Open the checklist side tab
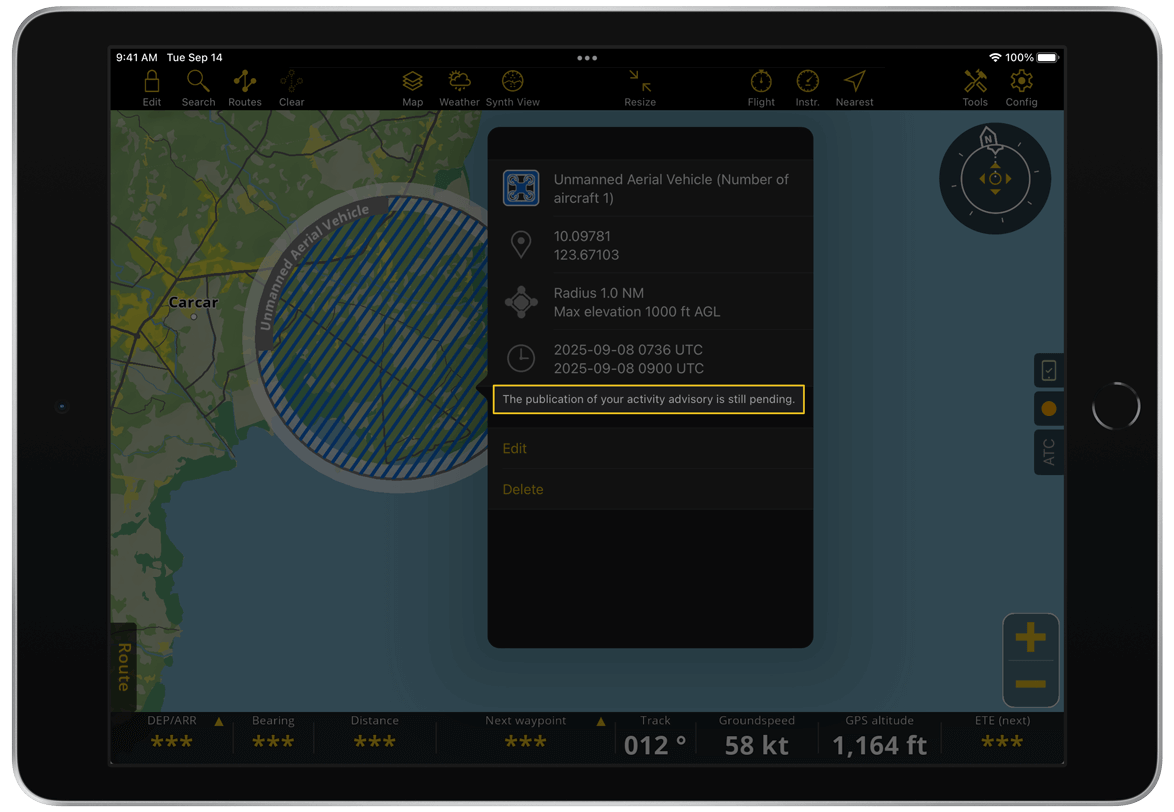1174x812 pixels. [x=1049, y=370]
